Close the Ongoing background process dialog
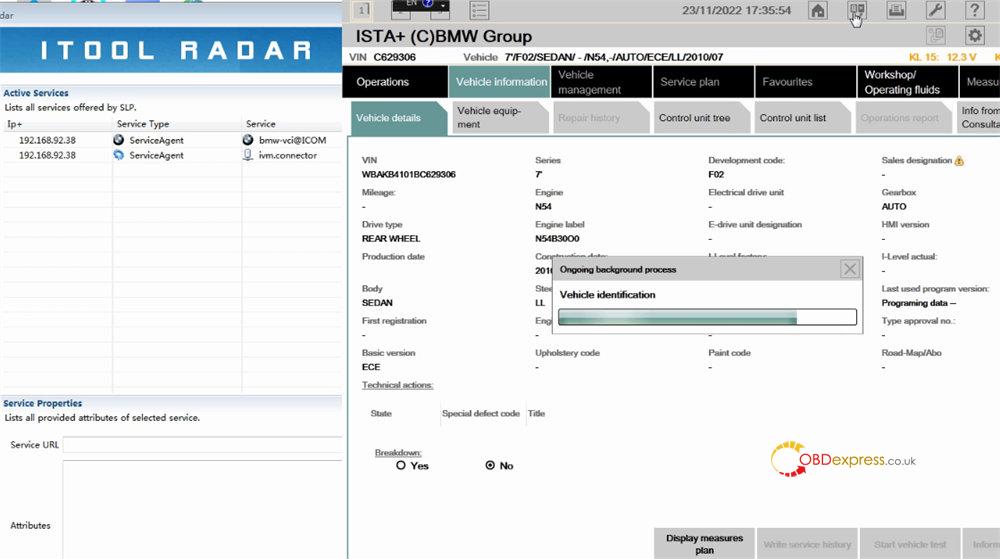The height and width of the screenshot is (559, 1000). pos(849,270)
